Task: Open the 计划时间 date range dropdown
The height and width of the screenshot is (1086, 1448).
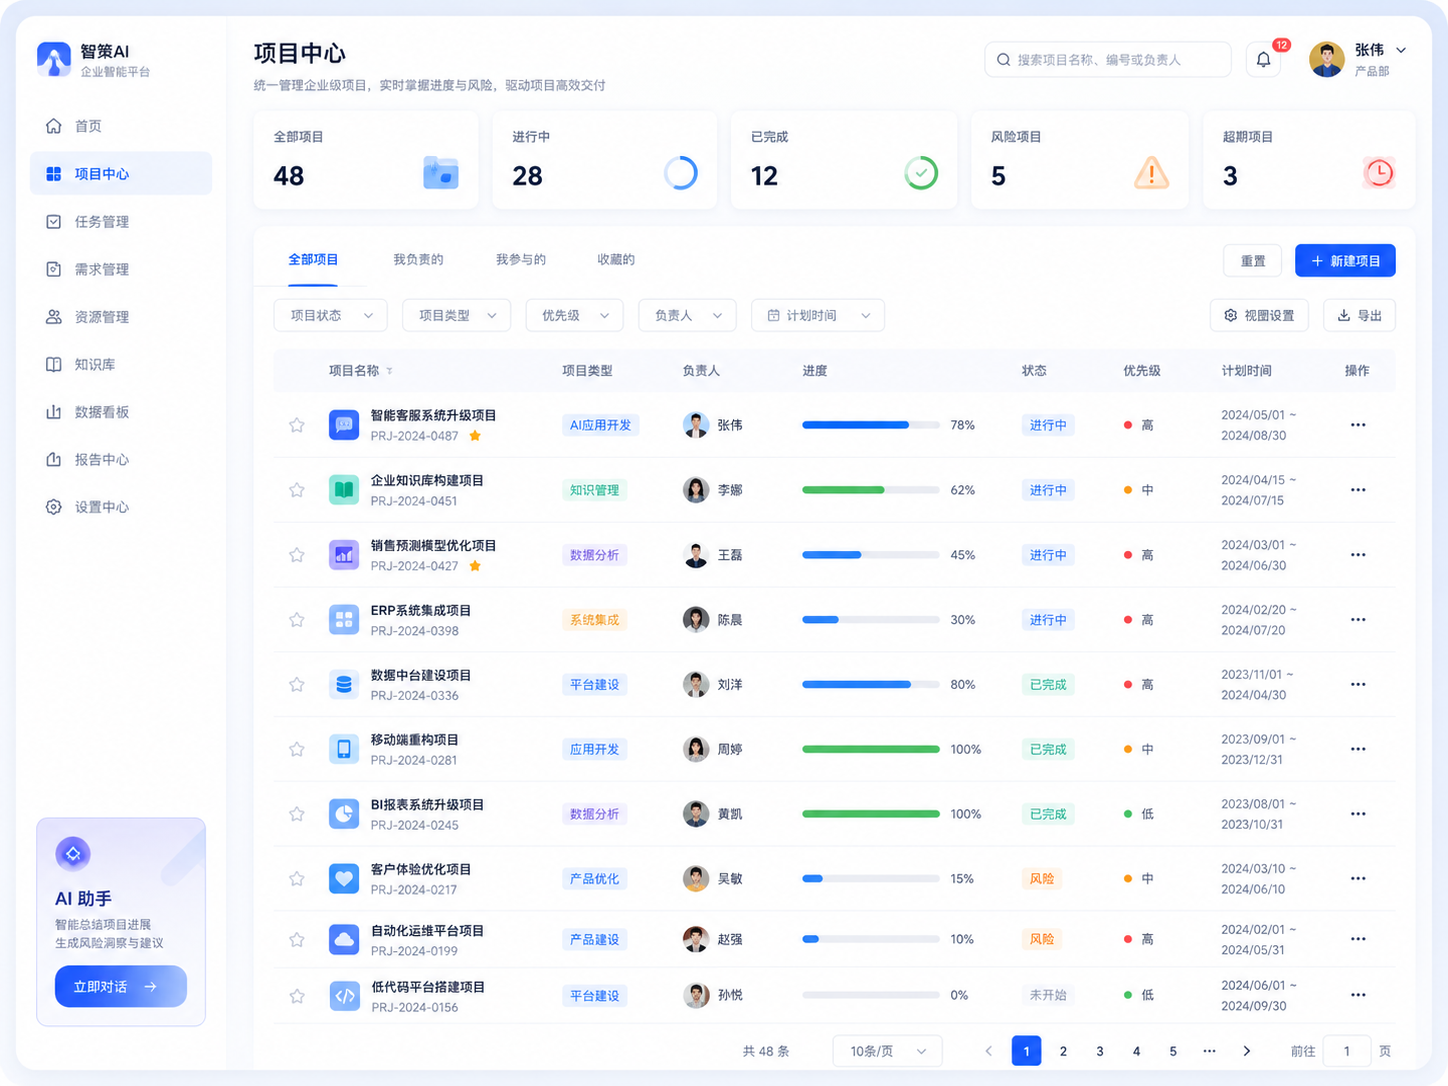Action: (x=818, y=316)
